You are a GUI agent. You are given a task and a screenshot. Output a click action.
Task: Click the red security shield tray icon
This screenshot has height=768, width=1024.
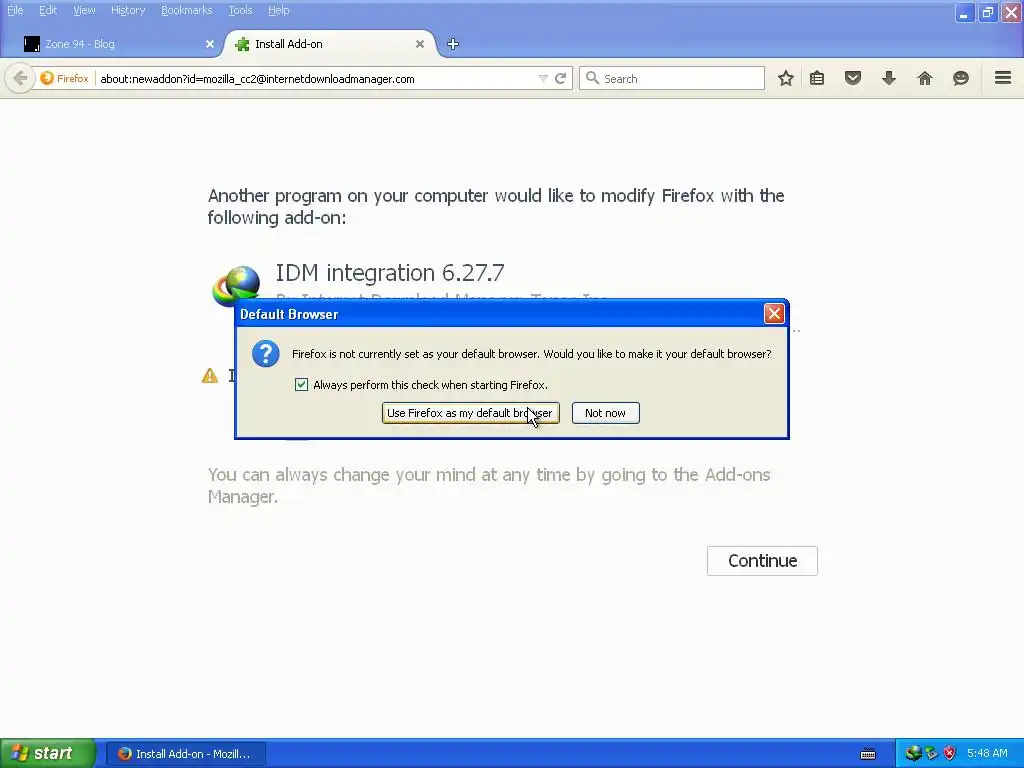pyautogui.click(x=950, y=754)
